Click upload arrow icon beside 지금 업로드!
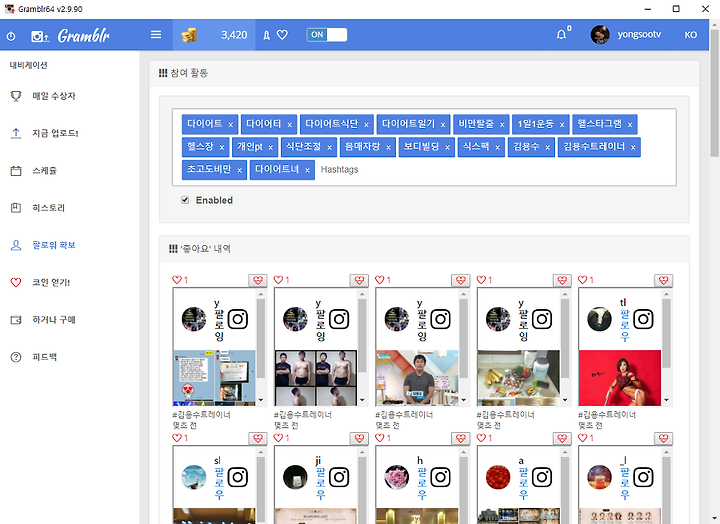Image resolution: width=720 pixels, height=524 pixels. click(x=16, y=133)
